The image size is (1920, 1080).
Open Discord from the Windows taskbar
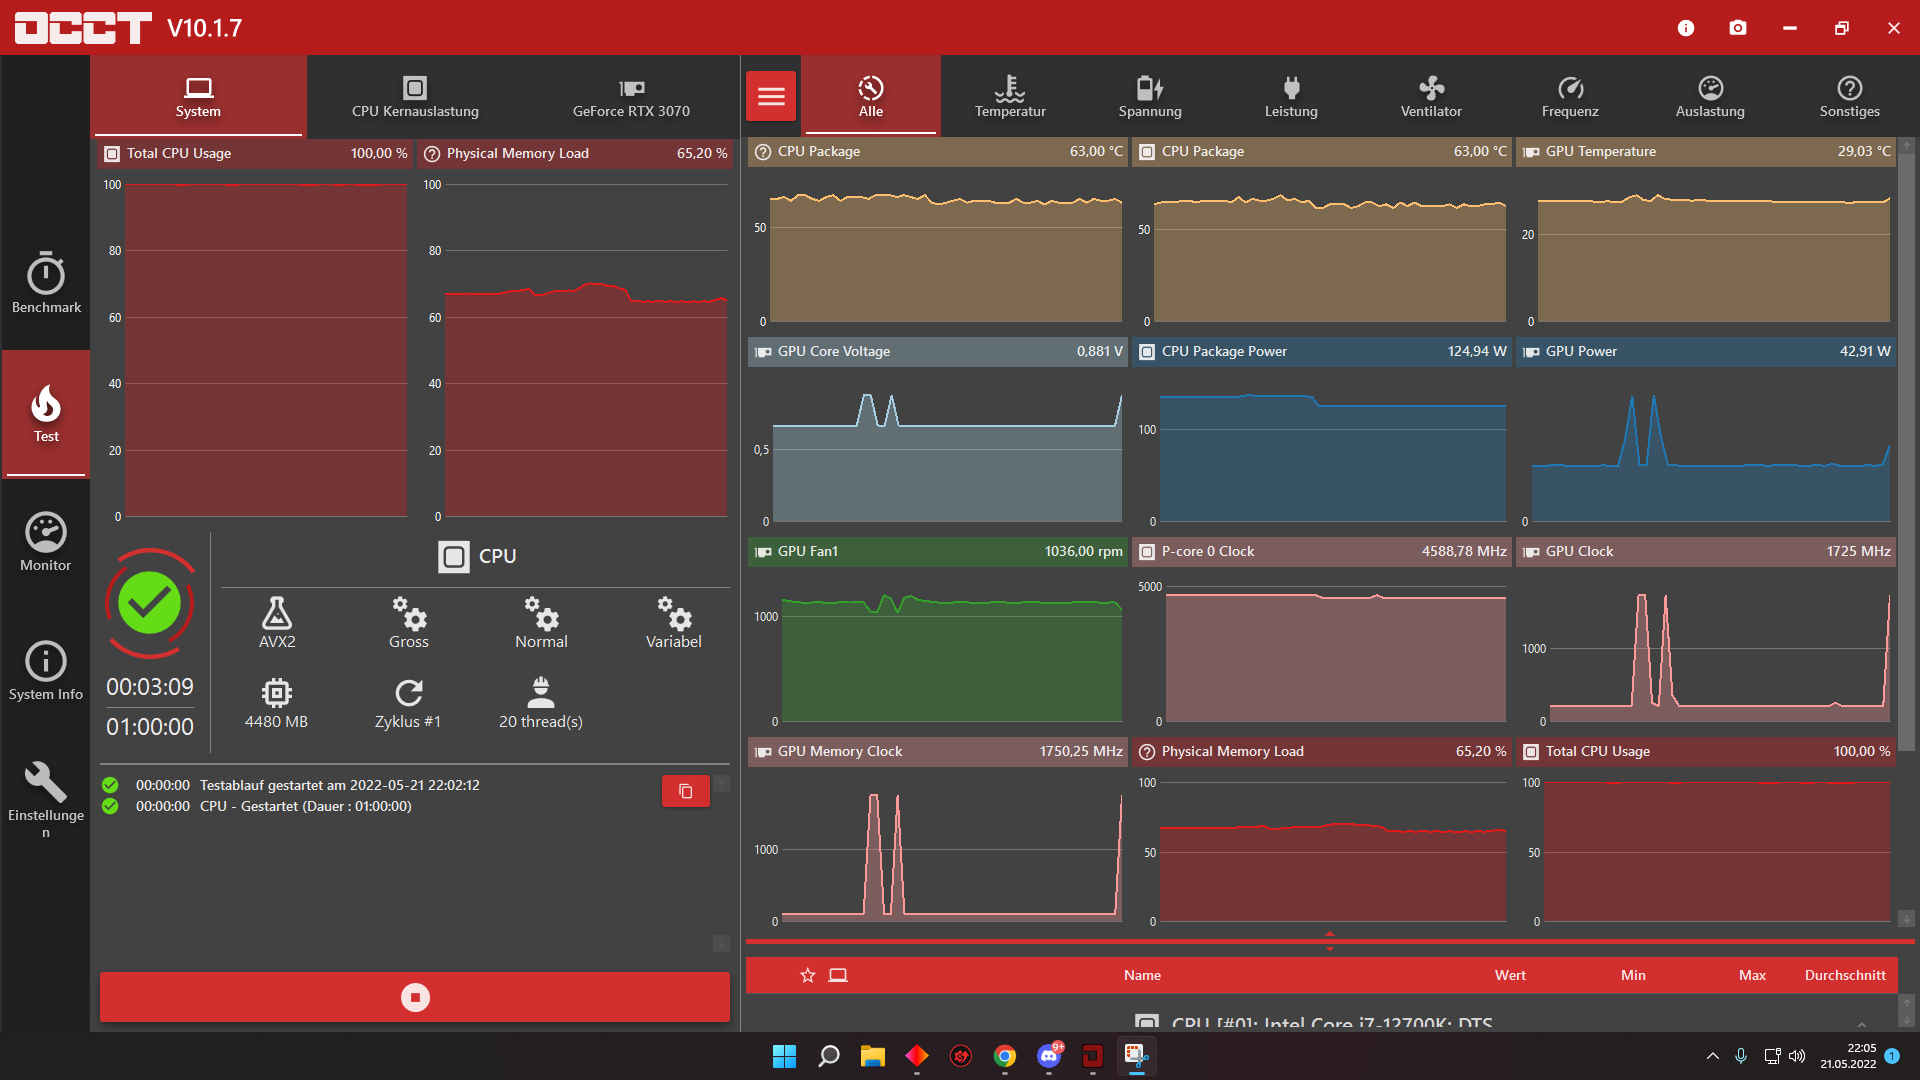click(1049, 1056)
